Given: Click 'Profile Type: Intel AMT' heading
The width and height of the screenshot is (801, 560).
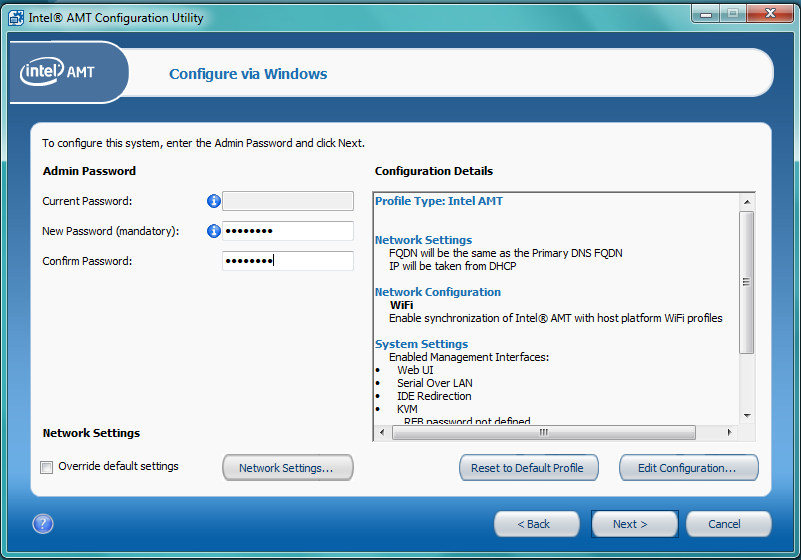Looking at the screenshot, I should click(439, 201).
